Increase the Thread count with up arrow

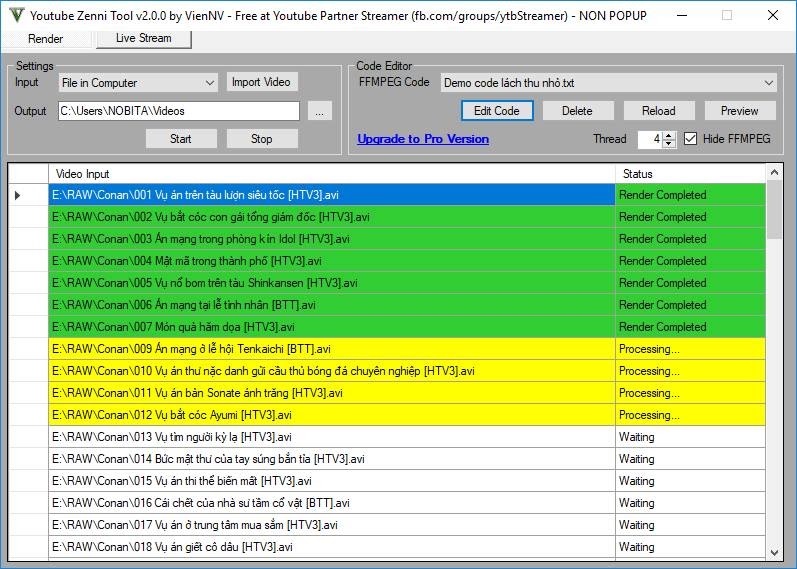coord(669,135)
